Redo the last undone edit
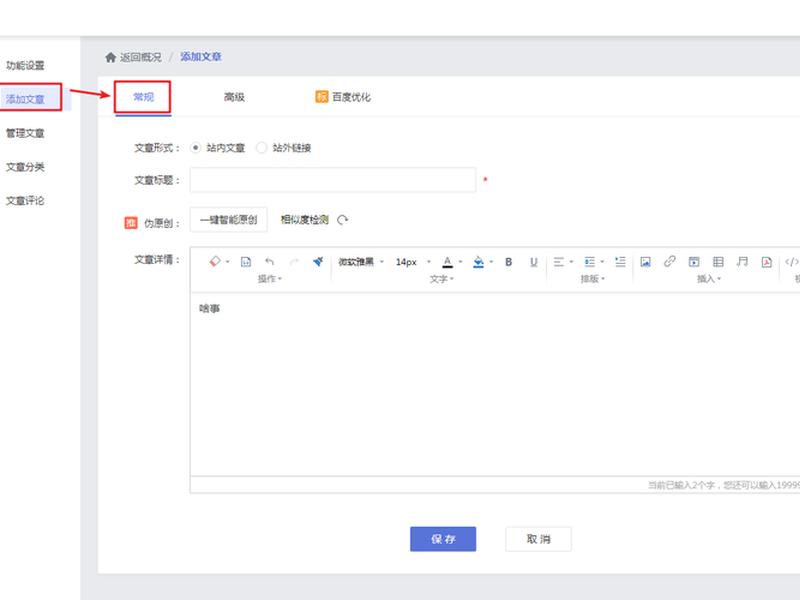The height and width of the screenshot is (600, 800). click(x=294, y=262)
